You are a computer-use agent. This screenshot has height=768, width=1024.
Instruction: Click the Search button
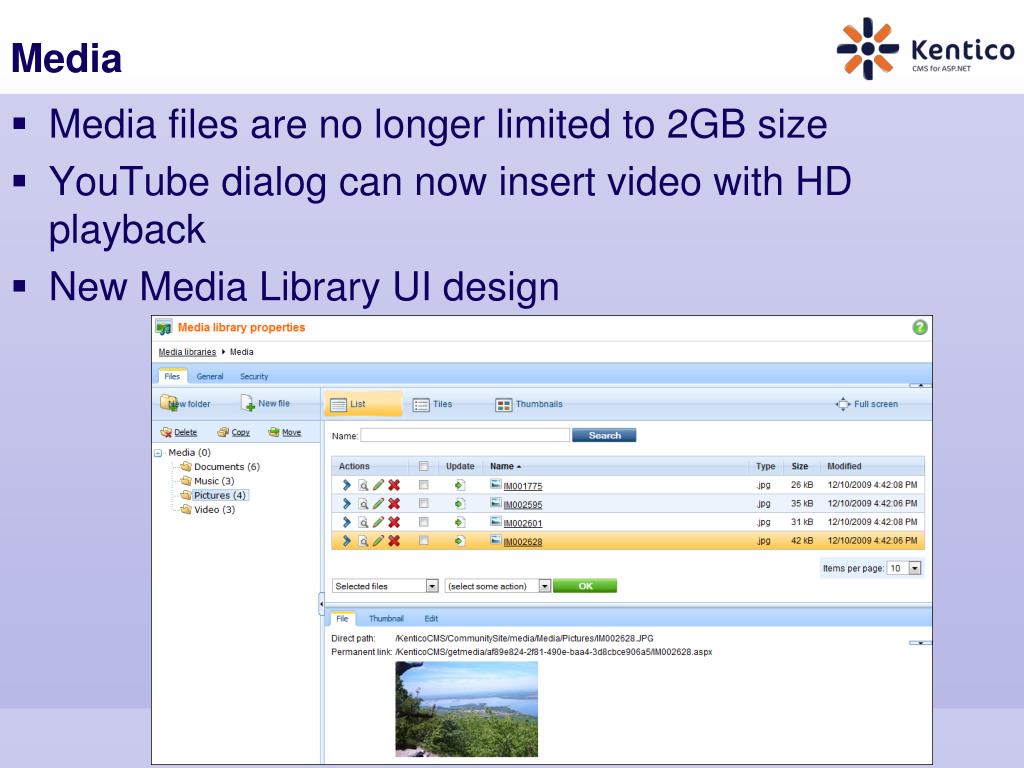coord(604,435)
